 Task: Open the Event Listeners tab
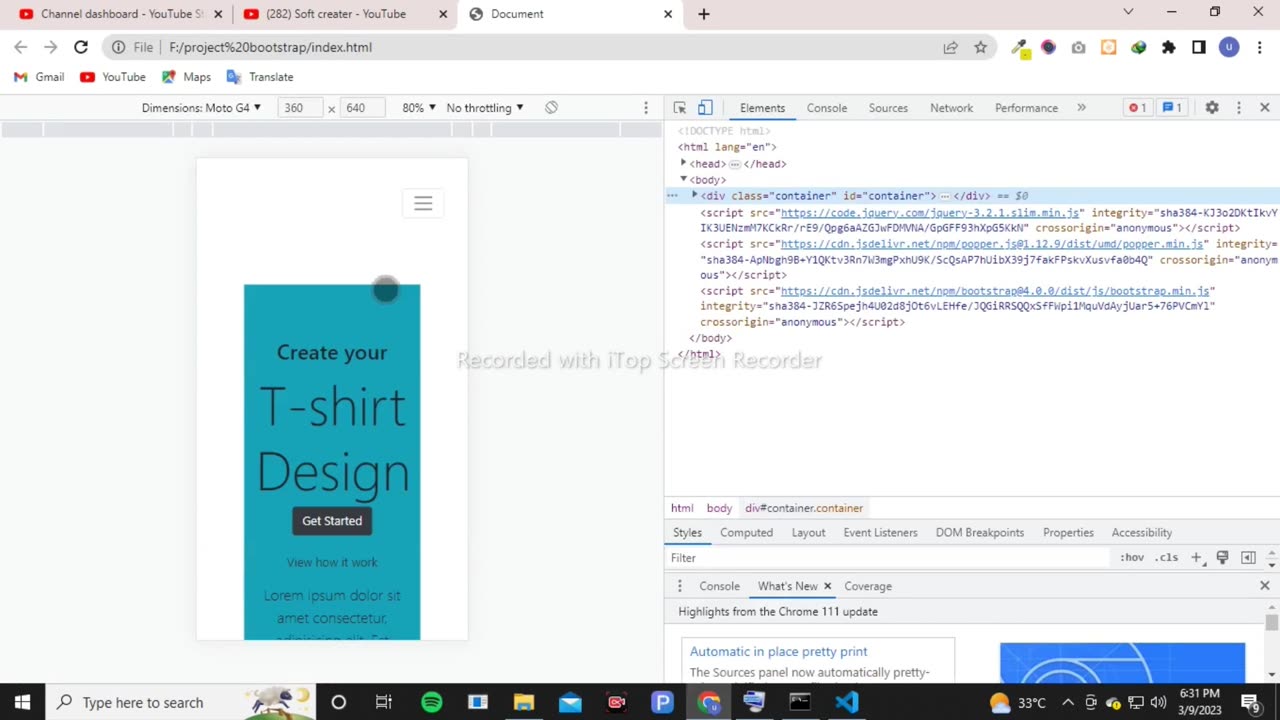(x=880, y=533)
